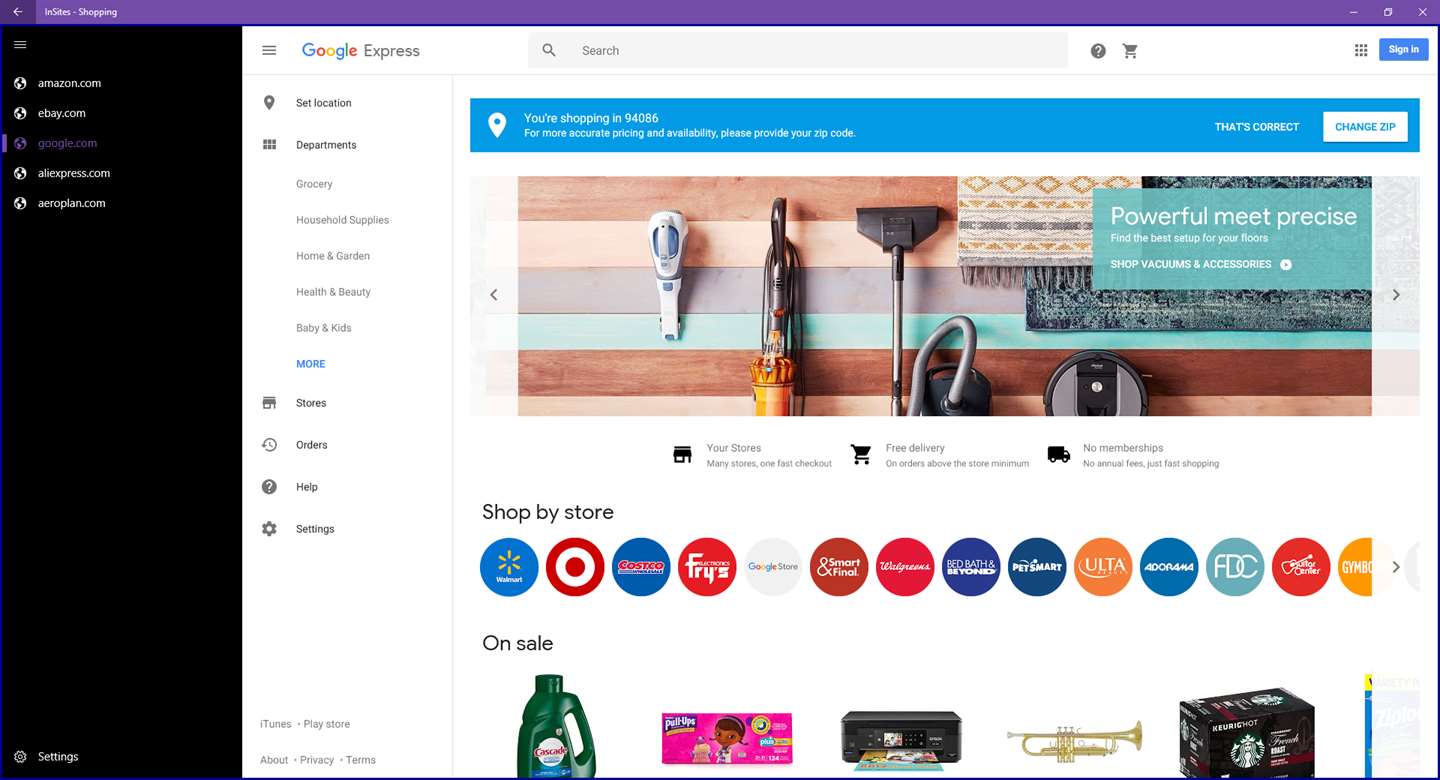Select the Target store icon
Screen dimensions: 1440x780
[x=575, y=567]
